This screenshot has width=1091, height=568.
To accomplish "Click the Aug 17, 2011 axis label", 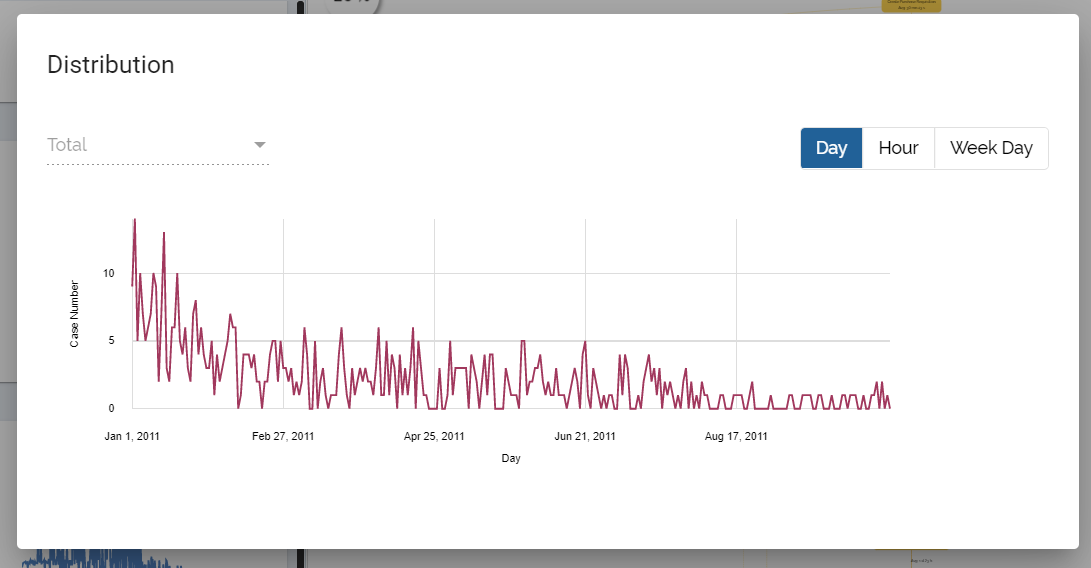I will pos(736,436).
